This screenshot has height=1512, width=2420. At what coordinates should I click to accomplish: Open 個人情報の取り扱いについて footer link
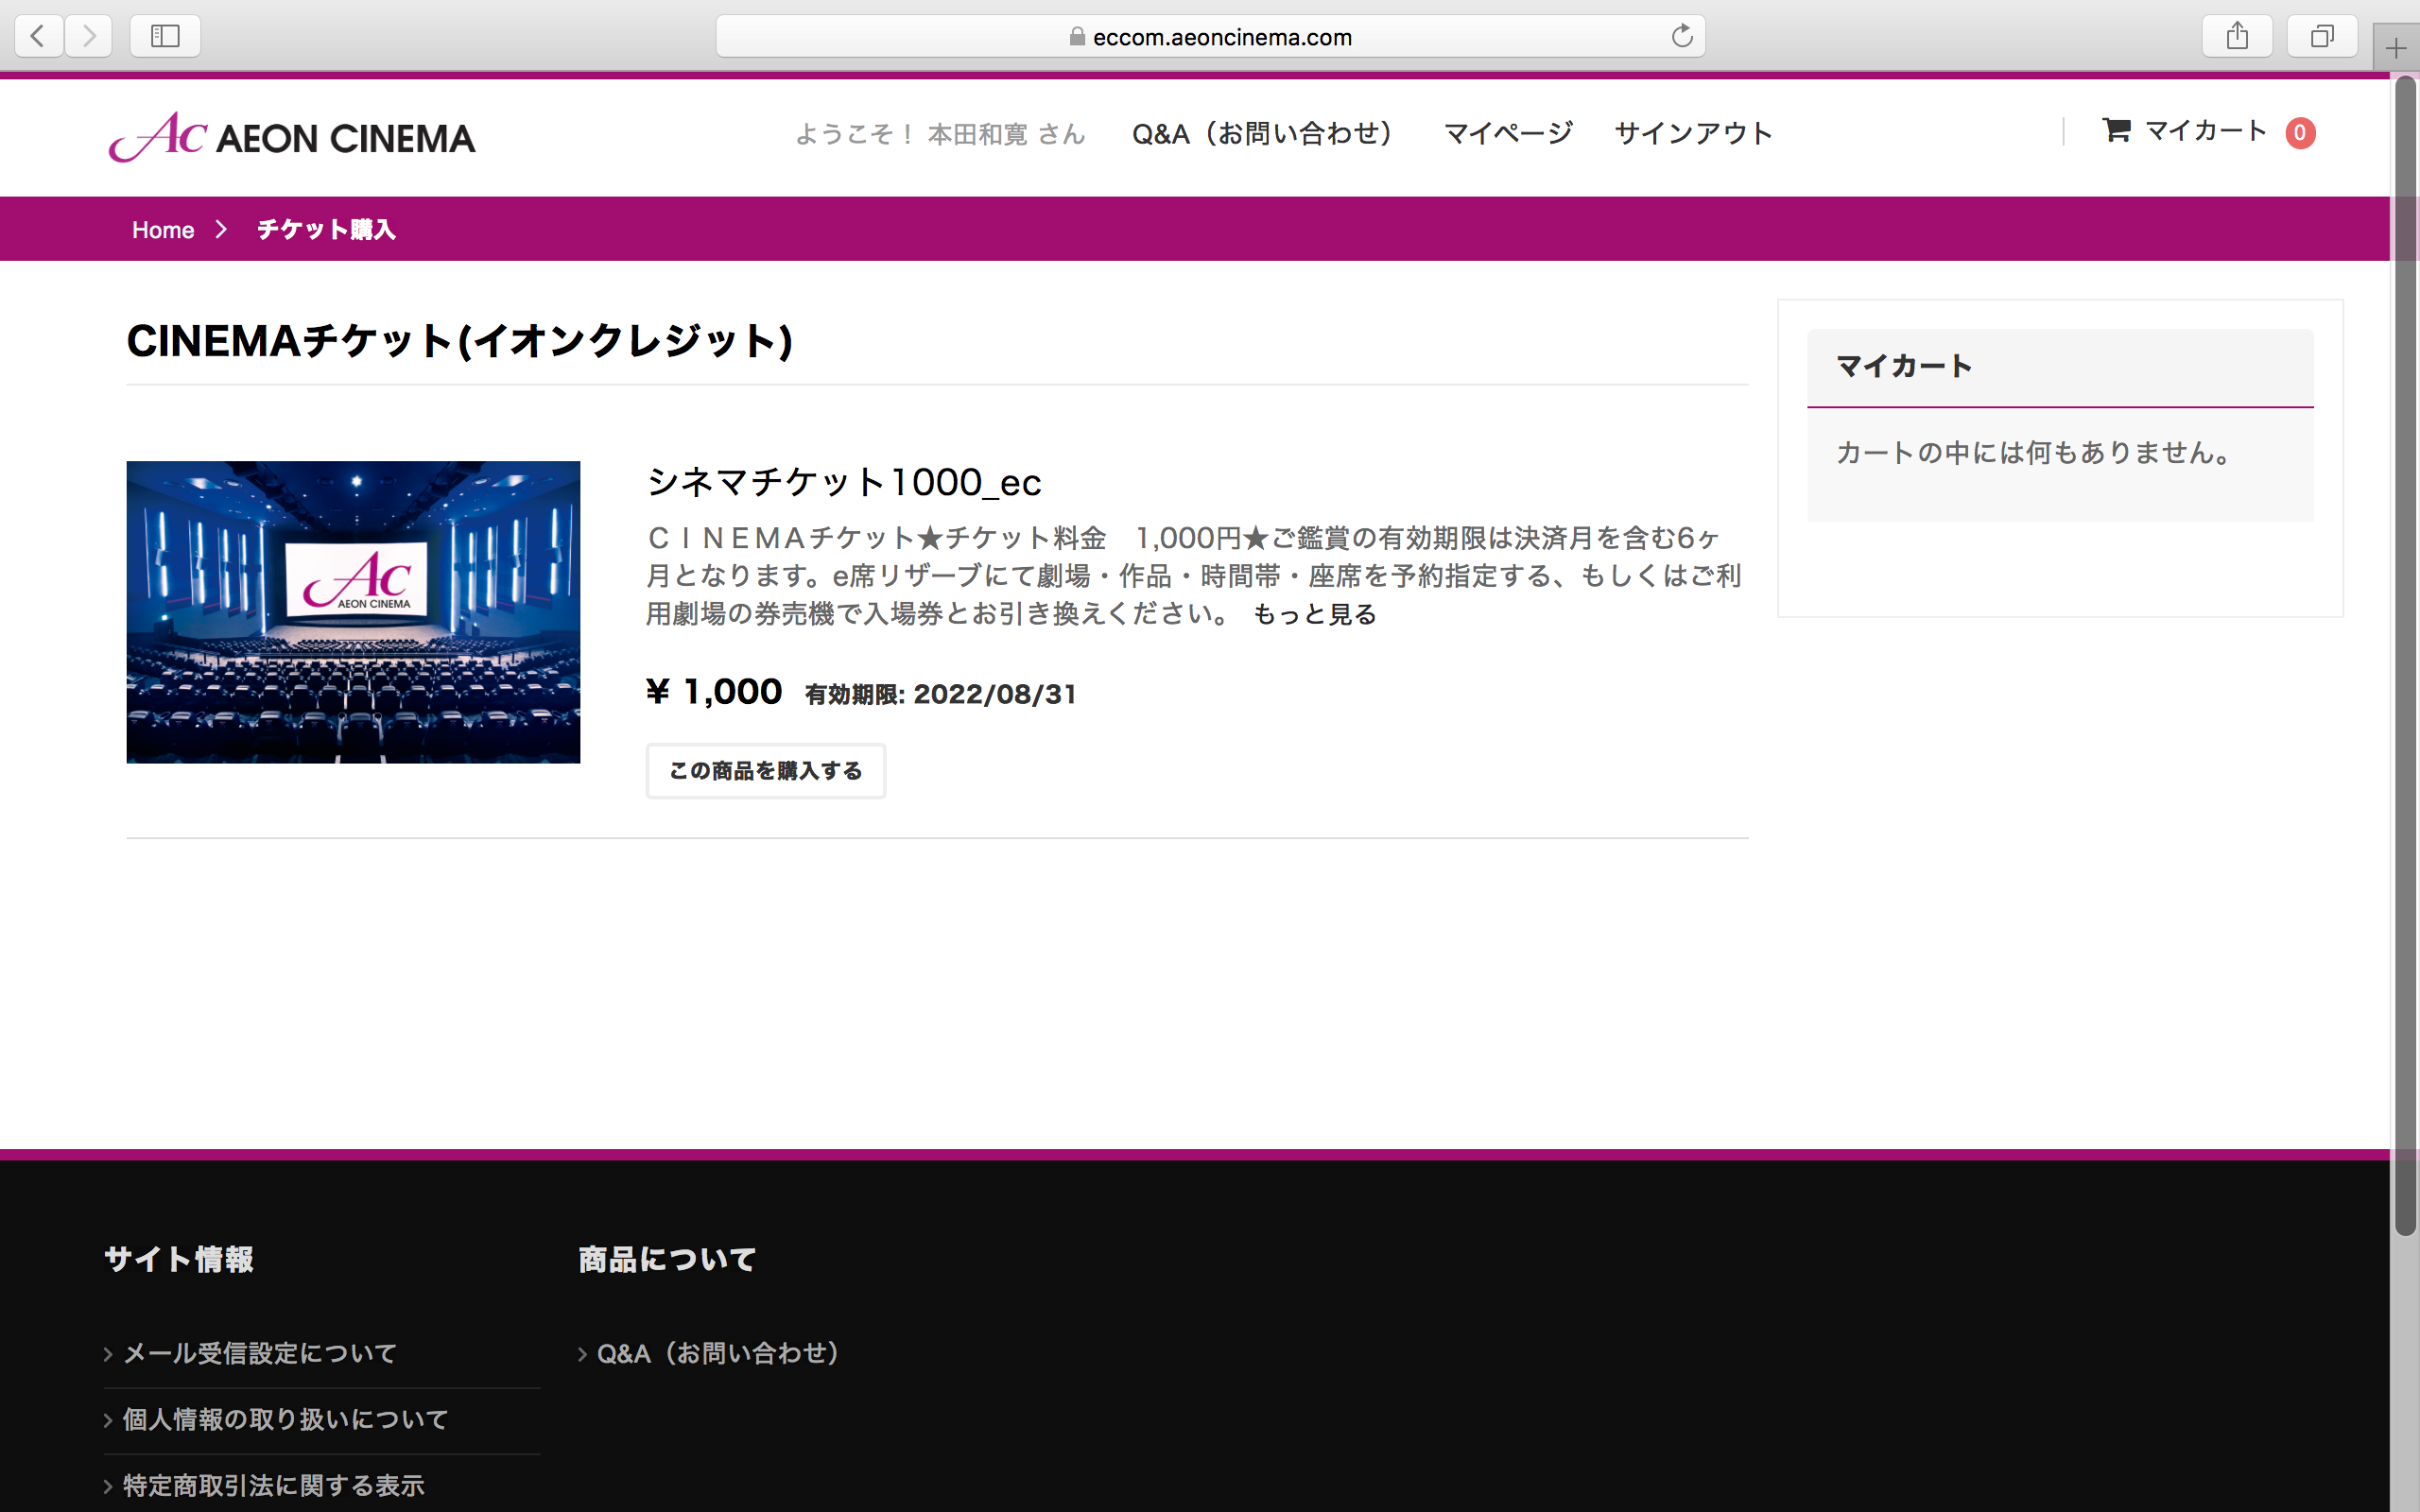pyautogui.click(x=285, y=1419)
